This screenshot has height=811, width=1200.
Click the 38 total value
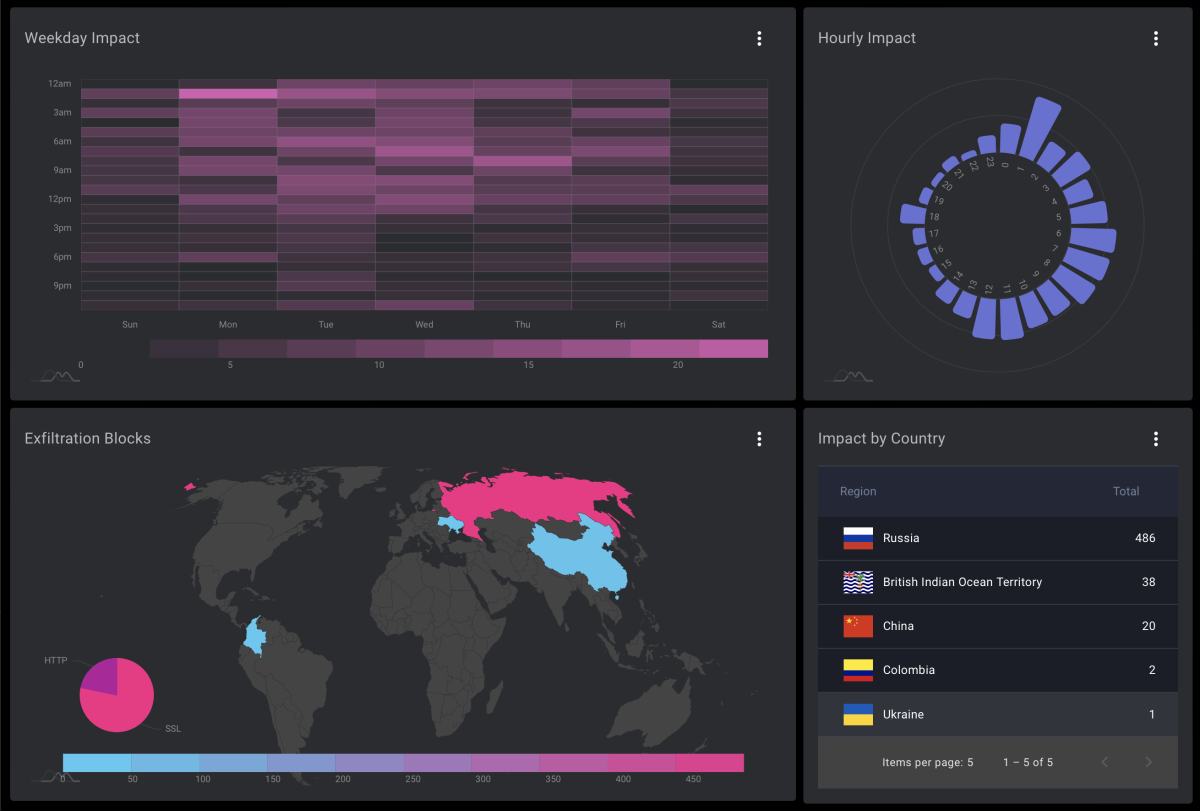[1149, 582]
